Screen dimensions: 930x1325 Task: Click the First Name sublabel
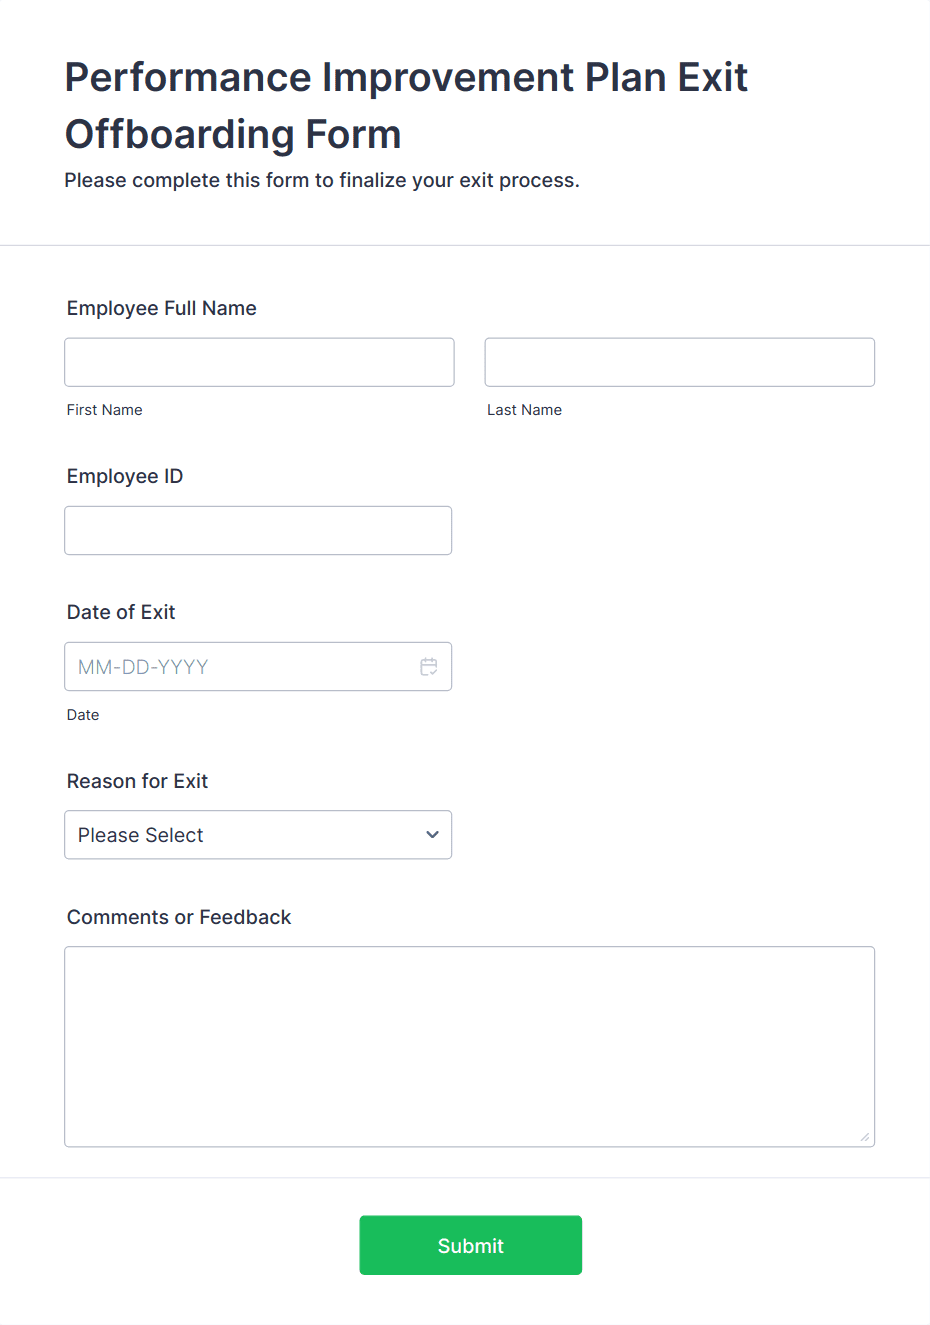pos(105,410)
